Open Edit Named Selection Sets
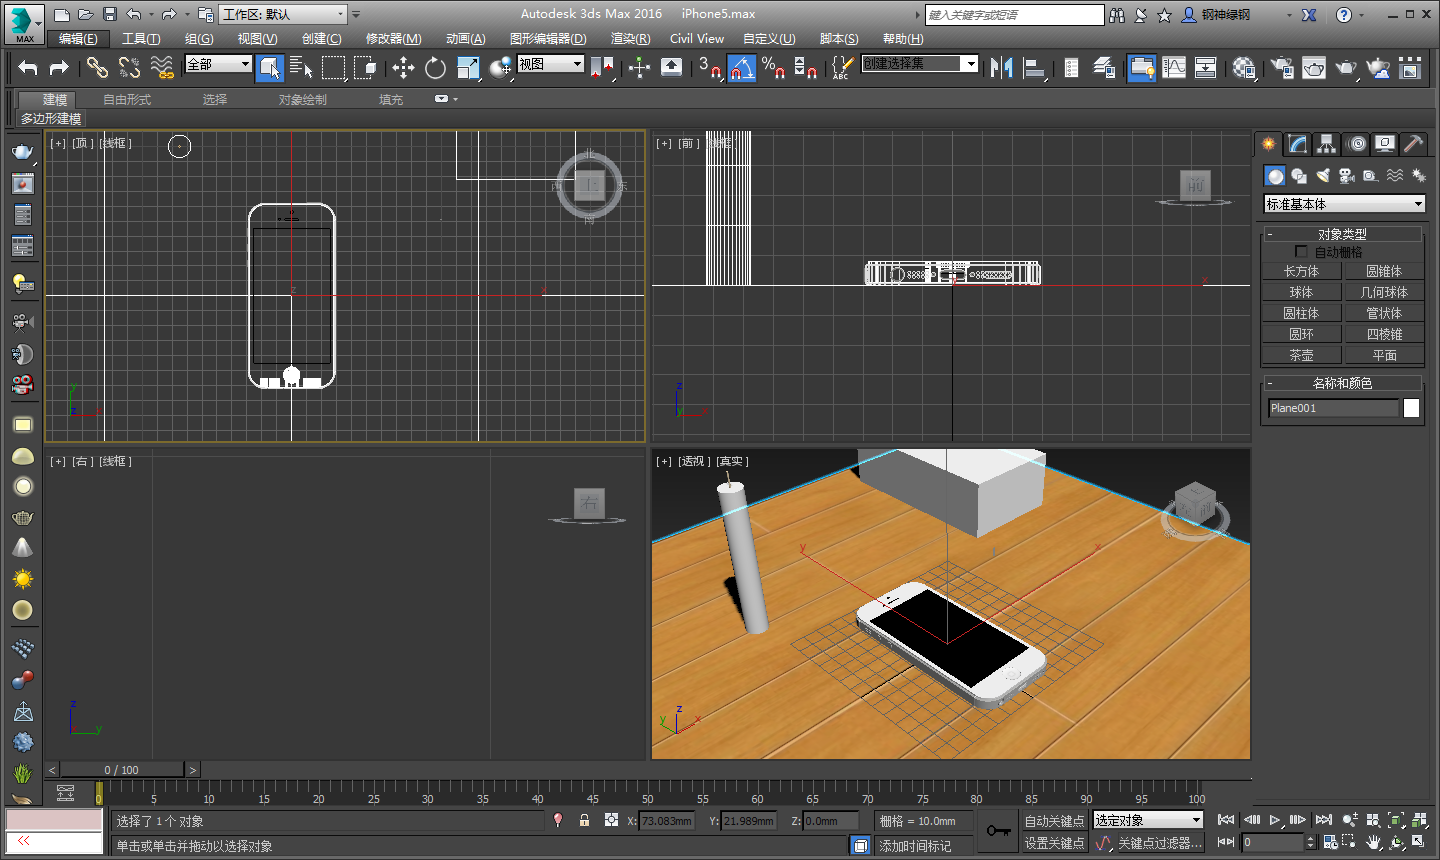 (841, 67)
